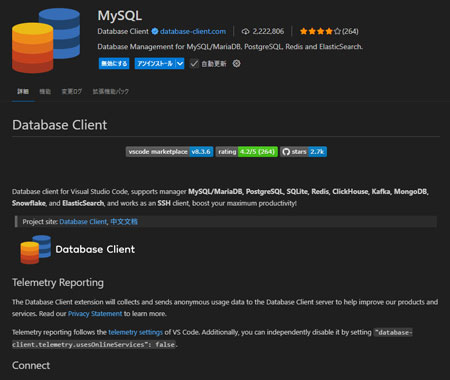The image size is (450, 380).
Task: Click the install count download icon
Action: 245,32
